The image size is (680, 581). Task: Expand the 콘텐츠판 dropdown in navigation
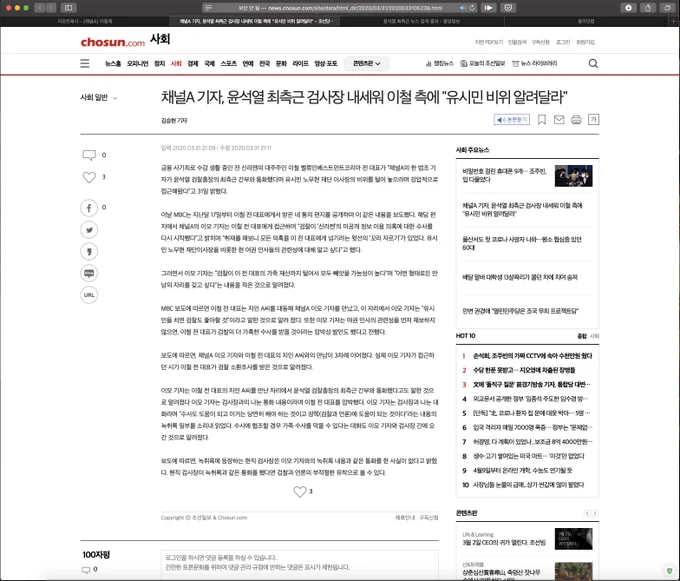(366, 64)
